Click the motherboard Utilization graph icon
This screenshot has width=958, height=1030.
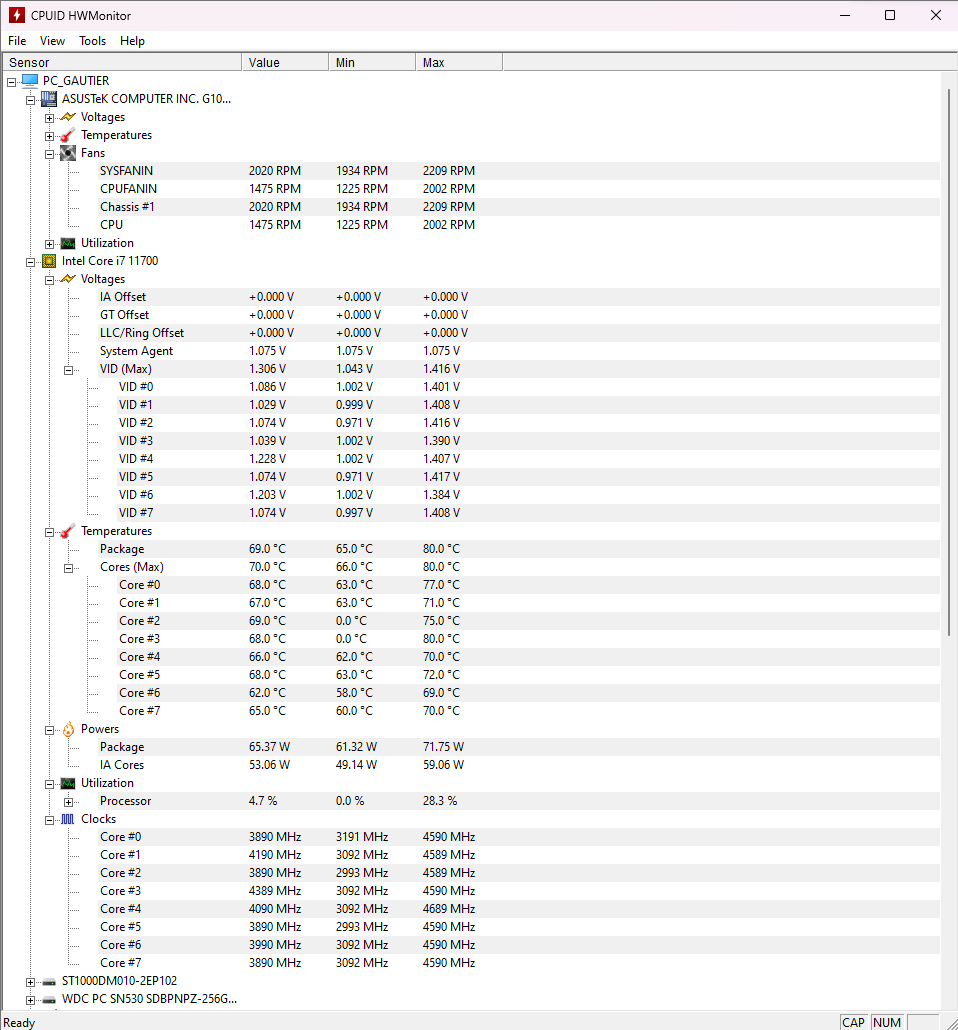68,243
